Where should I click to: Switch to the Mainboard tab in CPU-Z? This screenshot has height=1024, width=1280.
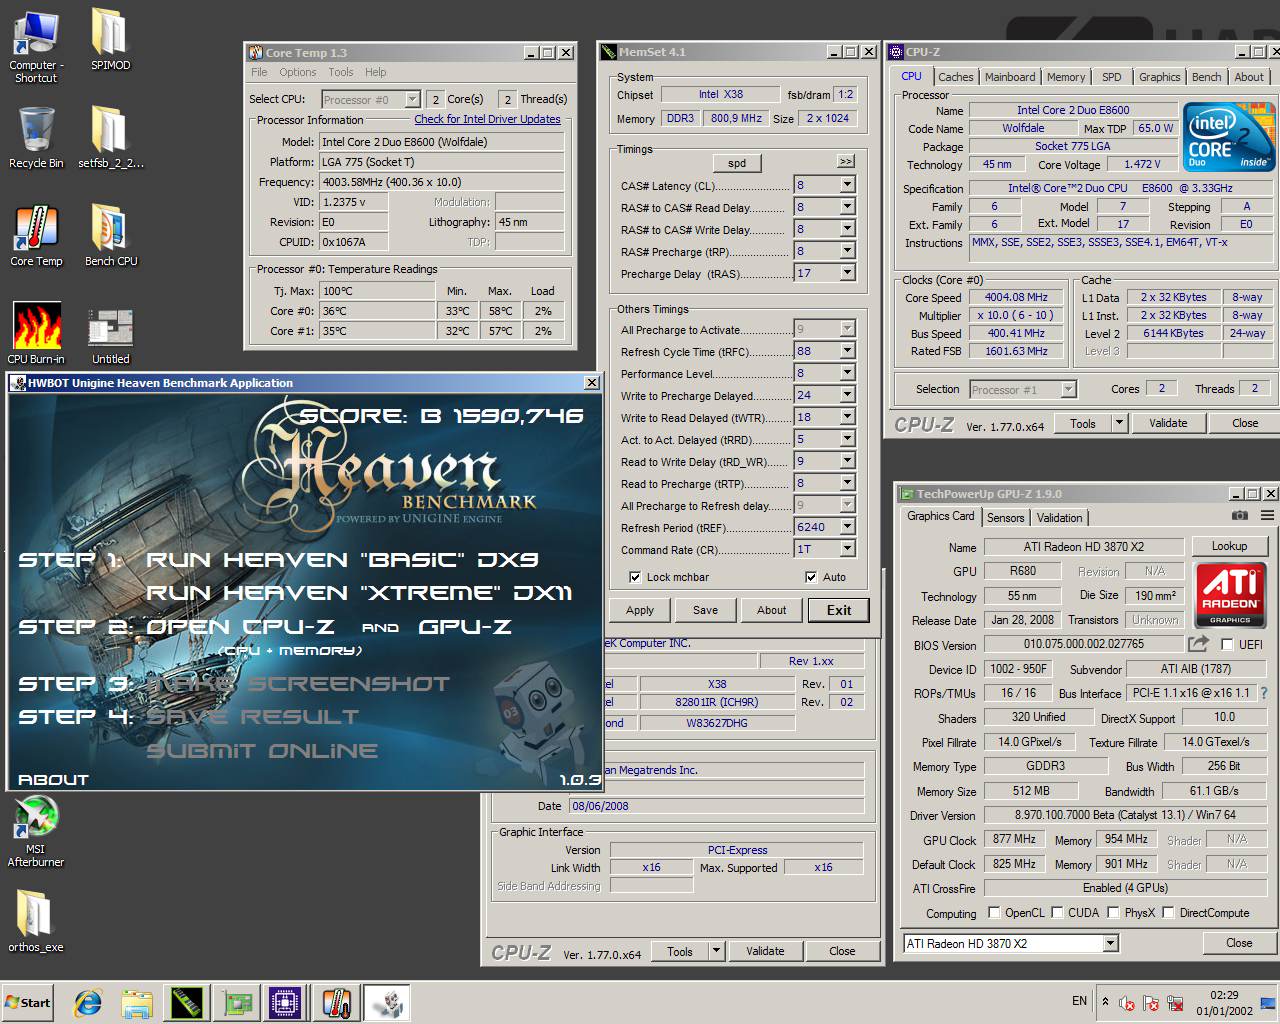1010,77
